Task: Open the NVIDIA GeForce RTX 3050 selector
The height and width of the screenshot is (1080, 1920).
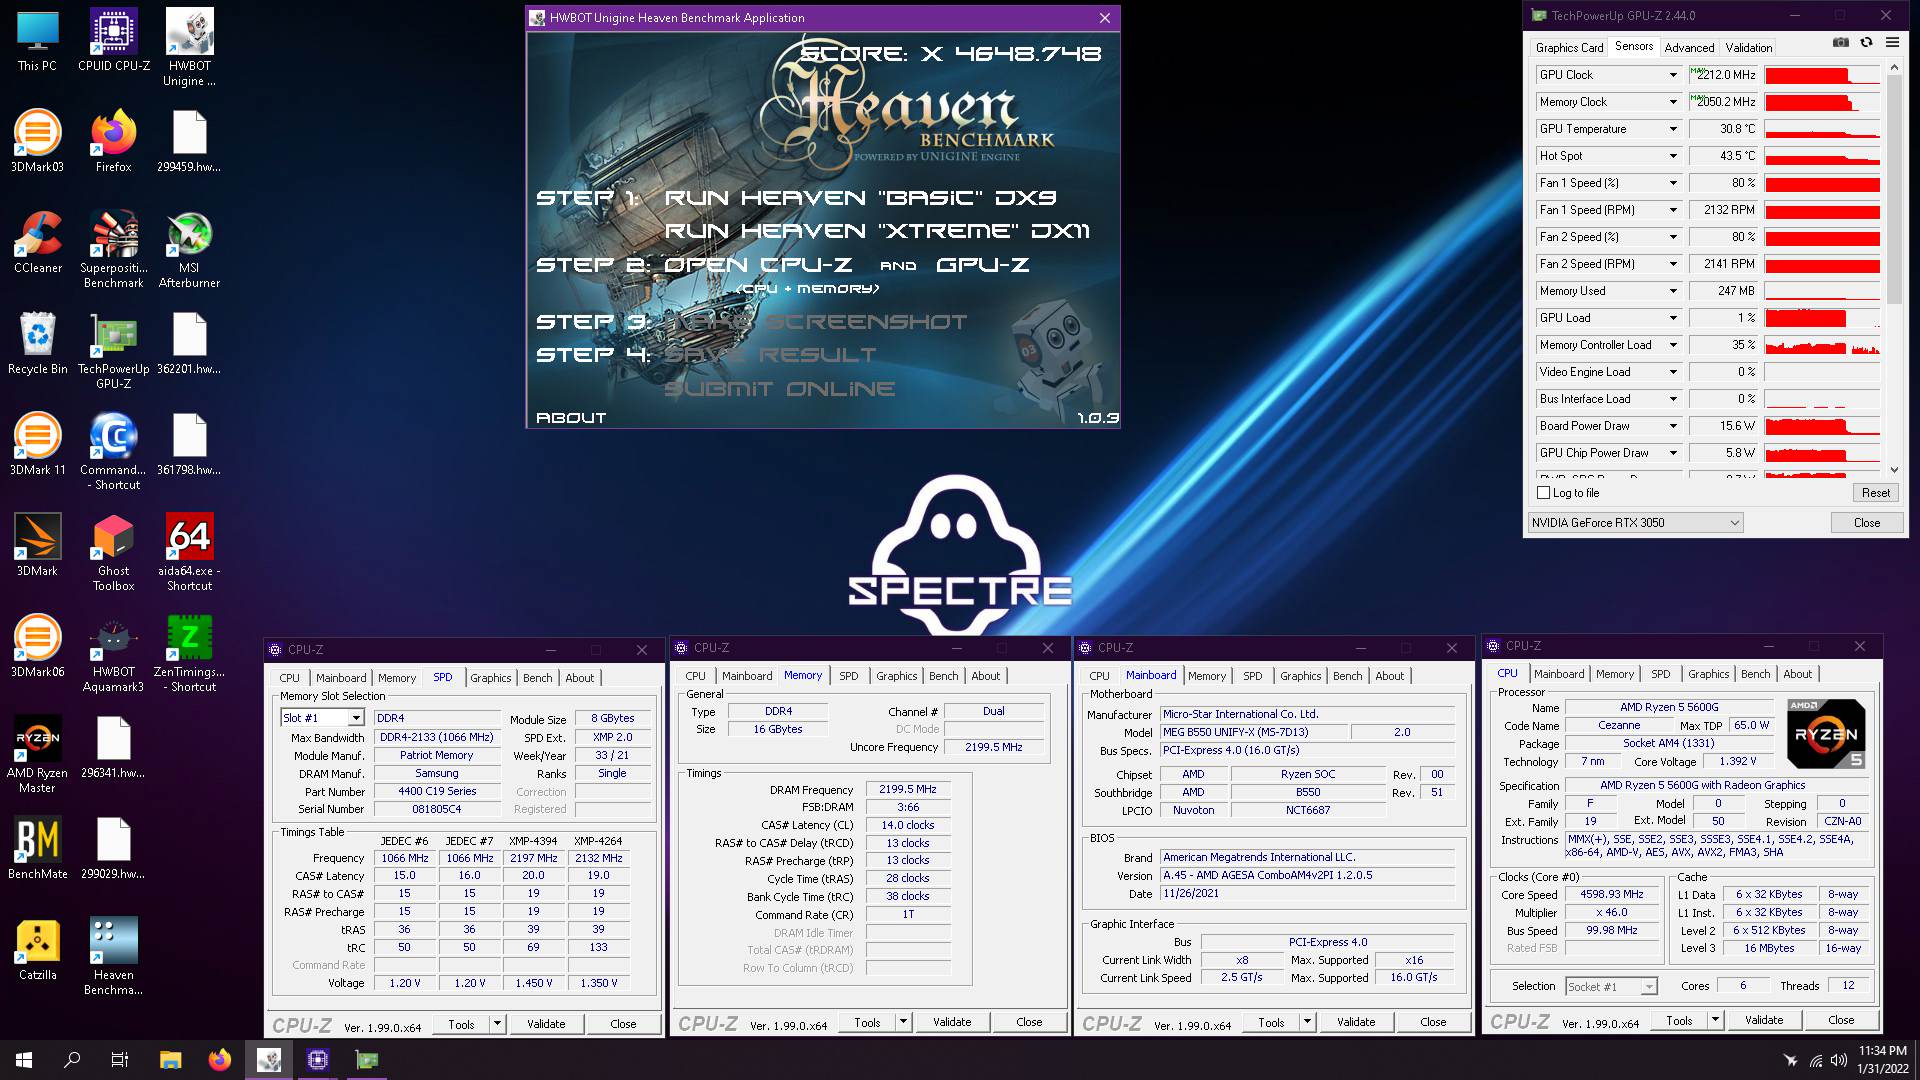Action: (x=1636, y=522)
